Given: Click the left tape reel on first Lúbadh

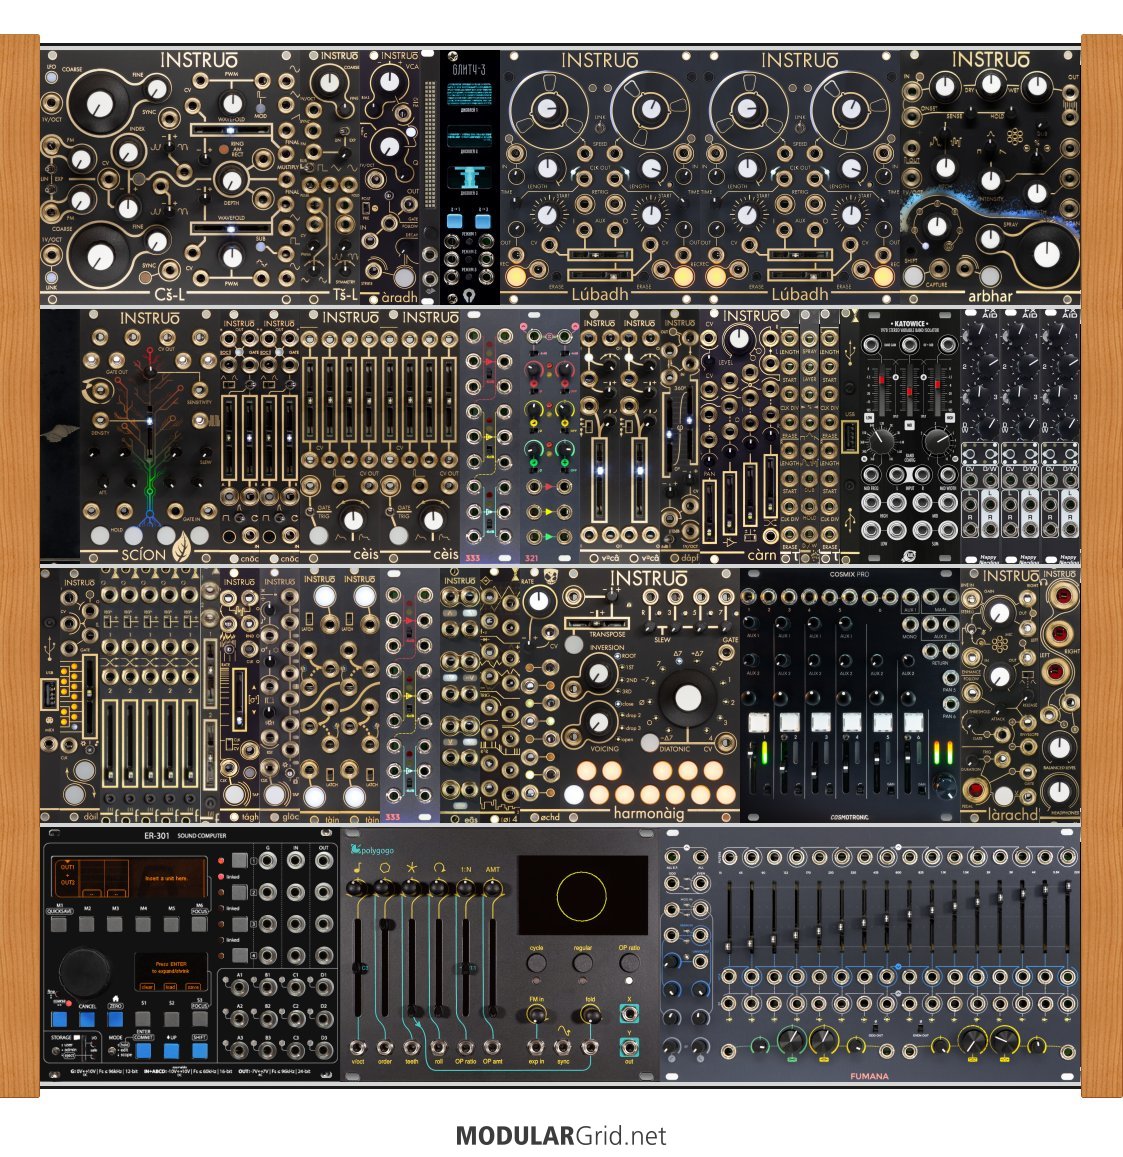Looking at the screenshot, I should 545,108.
